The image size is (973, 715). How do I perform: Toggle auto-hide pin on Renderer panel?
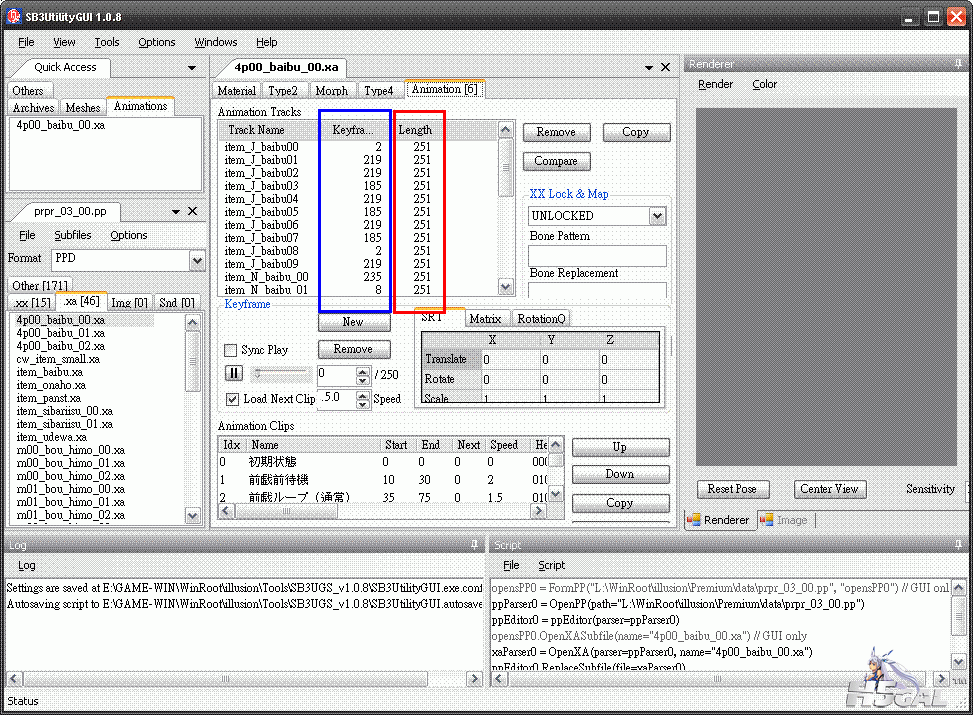[x=959, y=64]
